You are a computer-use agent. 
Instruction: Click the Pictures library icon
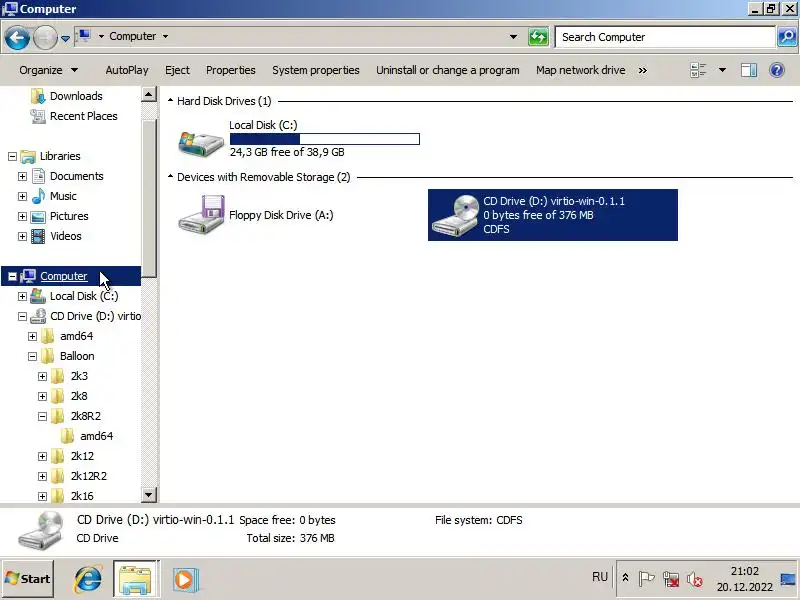(38, 216)
